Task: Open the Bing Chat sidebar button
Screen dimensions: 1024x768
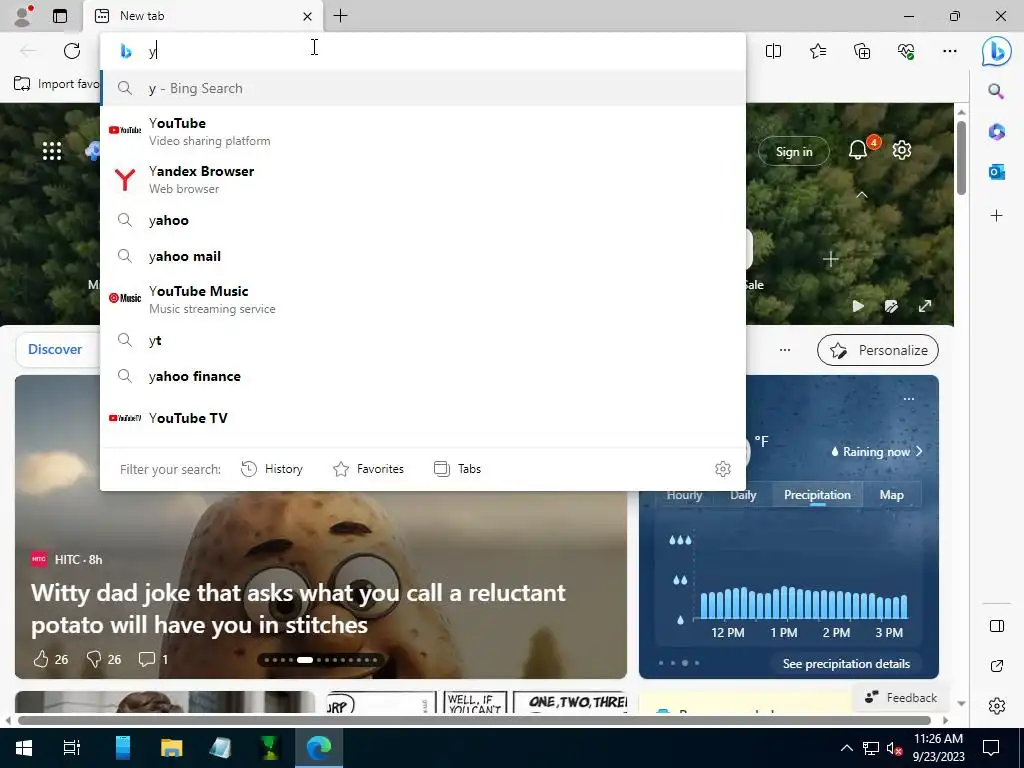Action: tap(997, 51)
